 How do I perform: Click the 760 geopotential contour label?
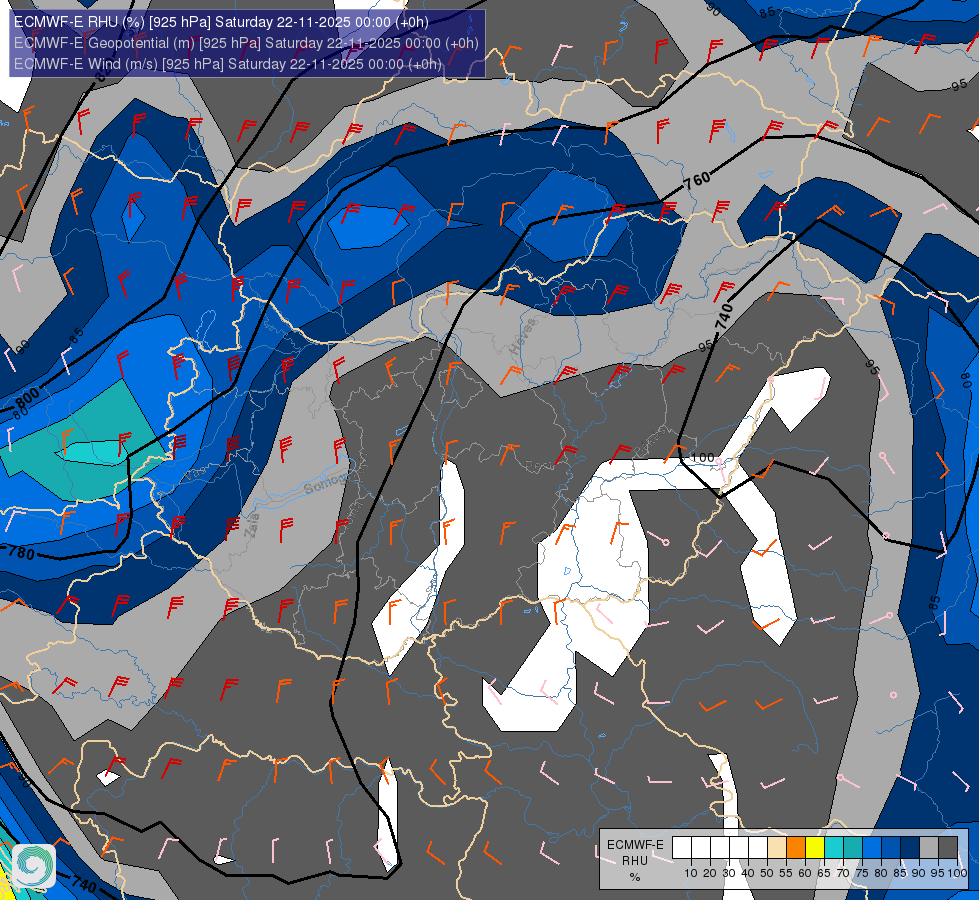(697, 180)
